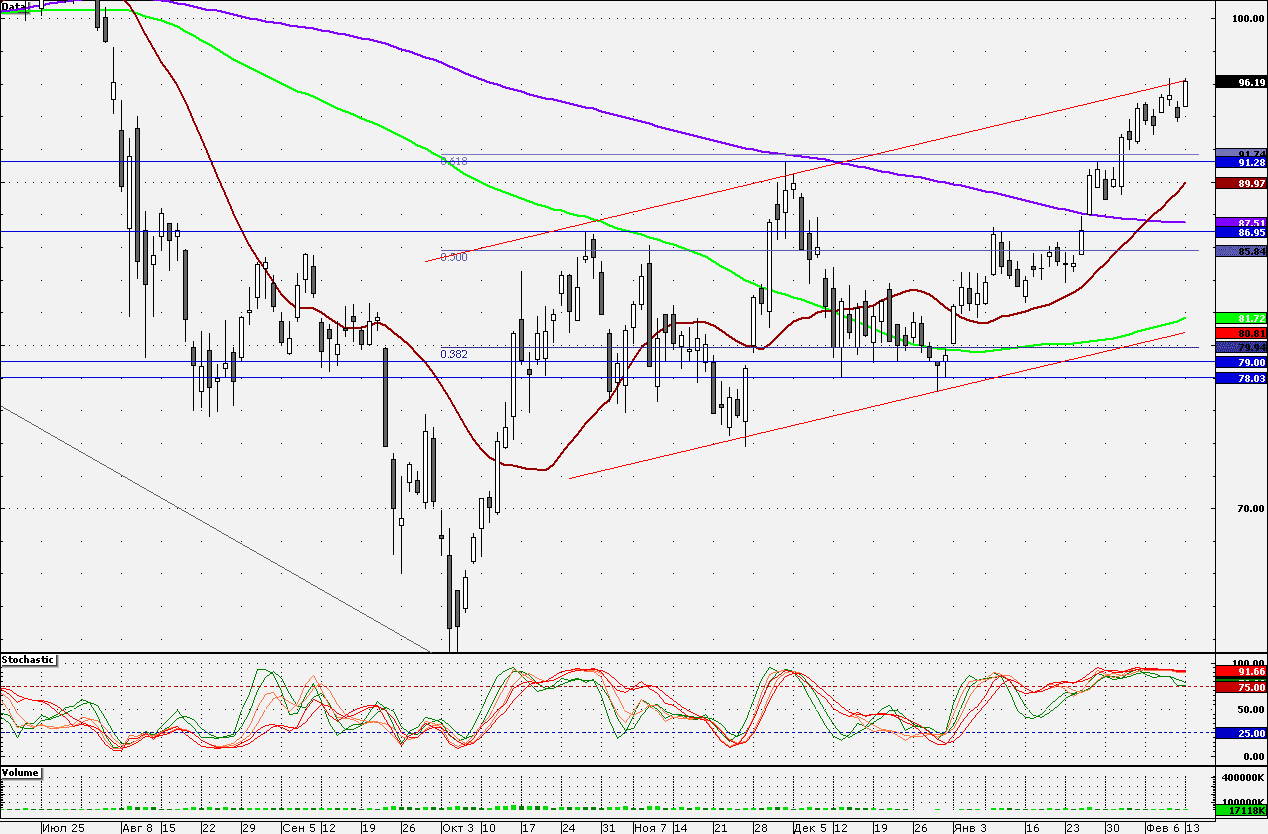This screenshot has width=1268, height=834.
Task: Select the blue 91.28 price level tag
Action: tap(1239, 162)
